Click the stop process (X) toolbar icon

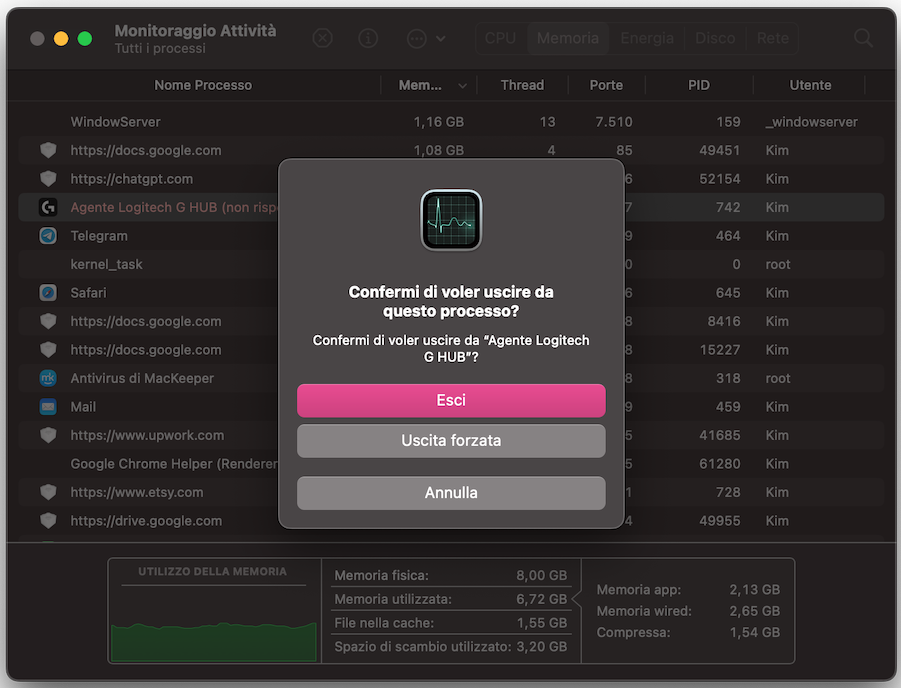coord(322,38)
